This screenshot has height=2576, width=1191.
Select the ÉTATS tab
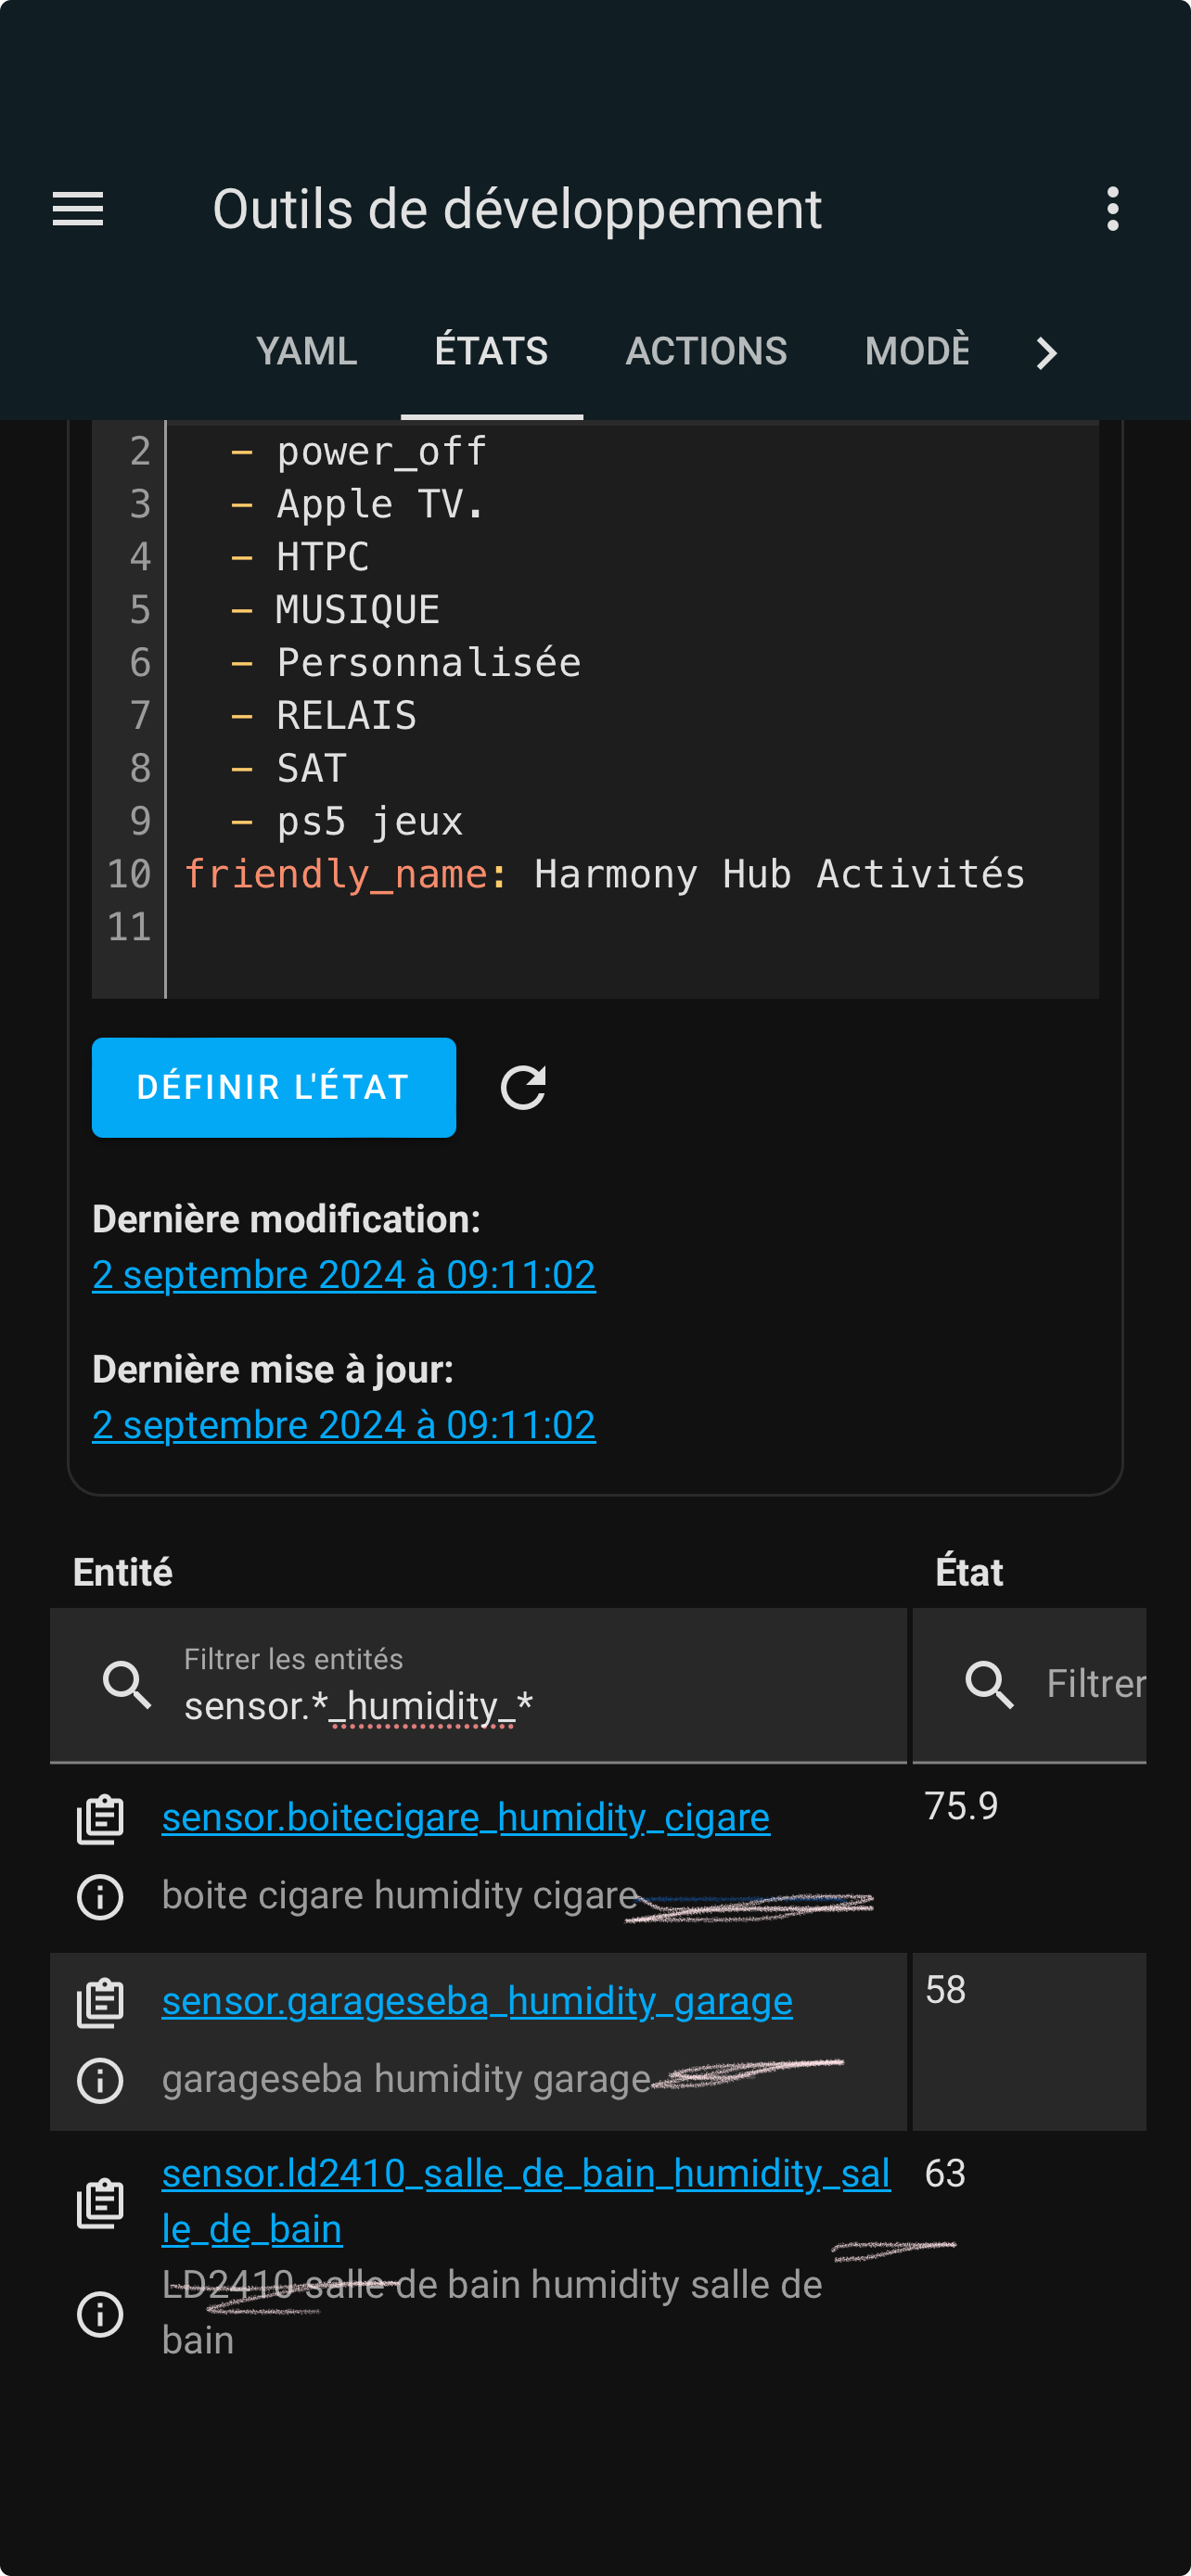click(x=491, y=351)
